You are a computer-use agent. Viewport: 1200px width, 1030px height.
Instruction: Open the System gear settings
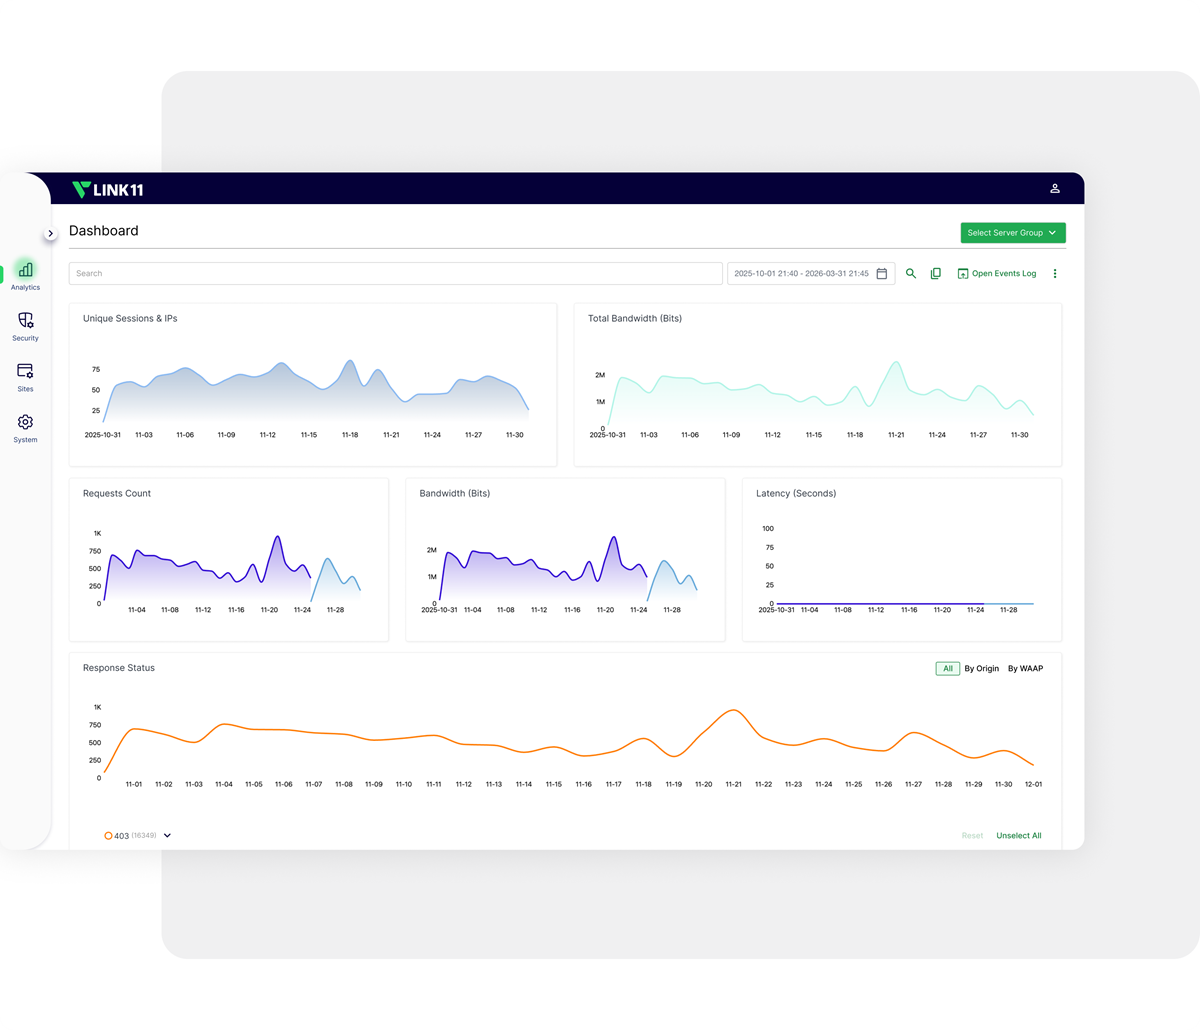25,423
